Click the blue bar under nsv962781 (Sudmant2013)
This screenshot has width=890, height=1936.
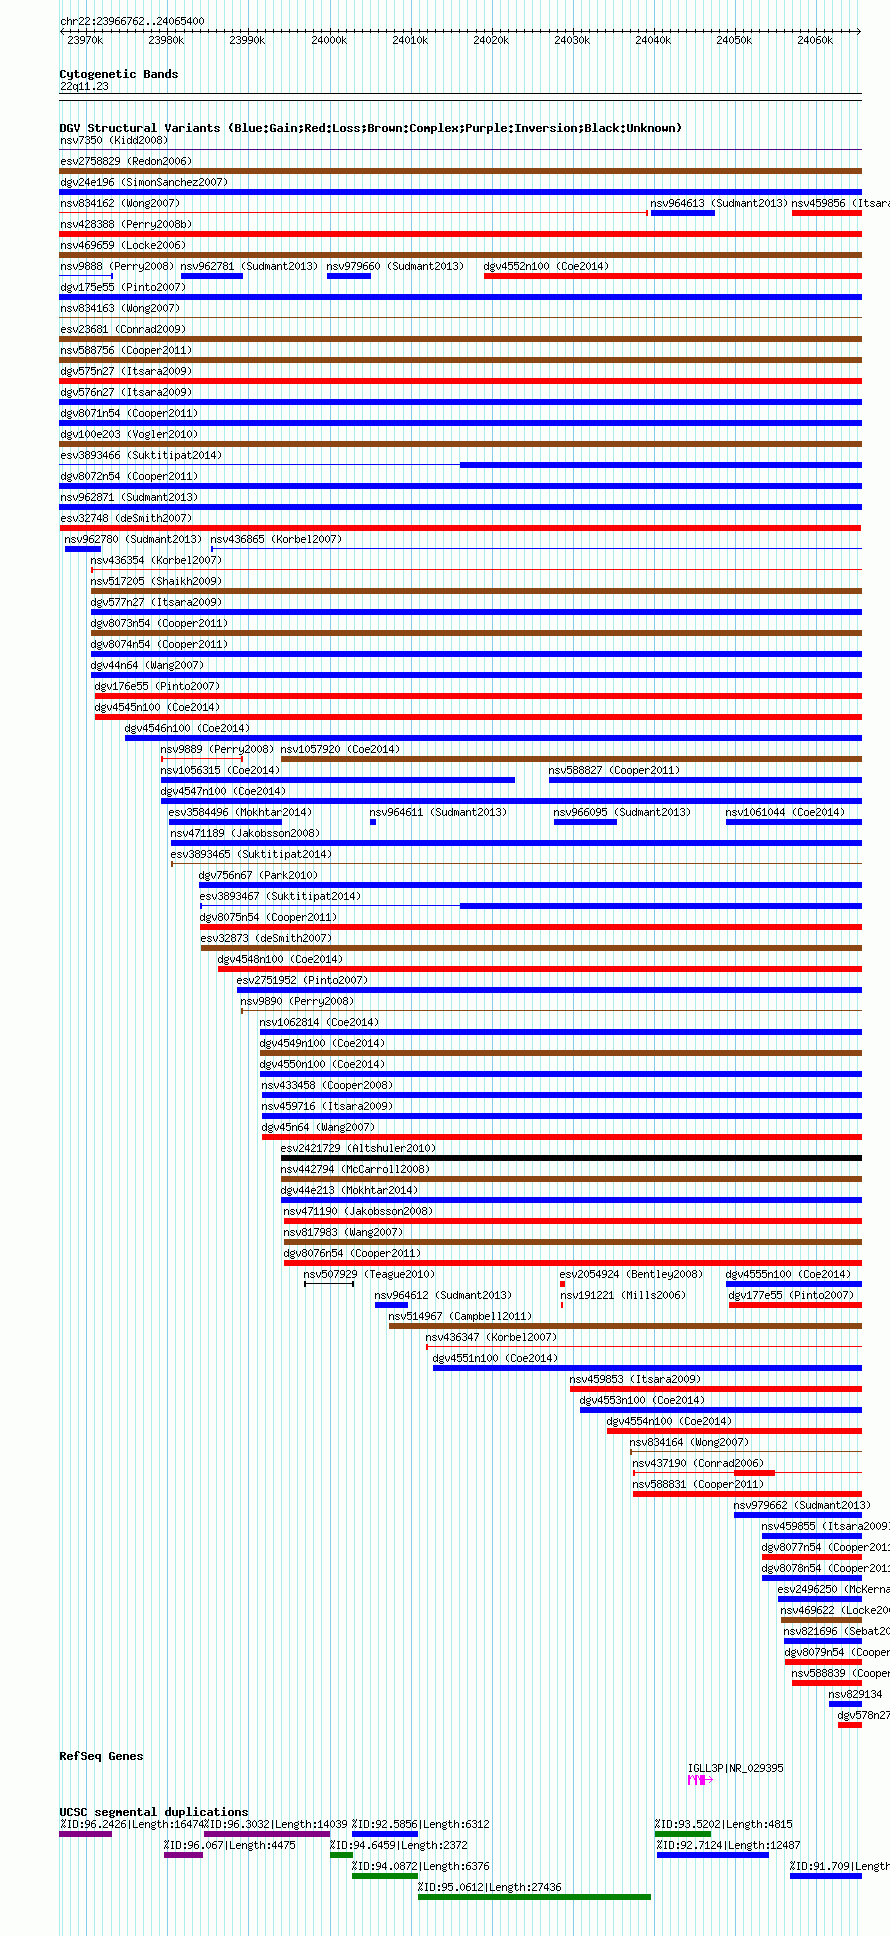[212, 276]
